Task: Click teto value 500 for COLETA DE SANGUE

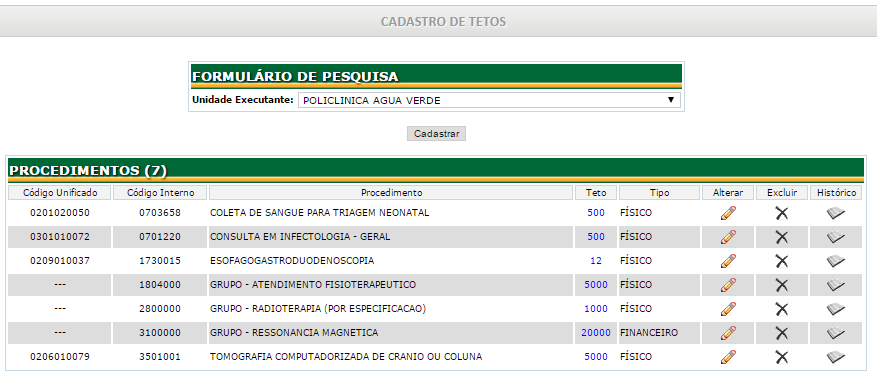Action: (596, 213)
